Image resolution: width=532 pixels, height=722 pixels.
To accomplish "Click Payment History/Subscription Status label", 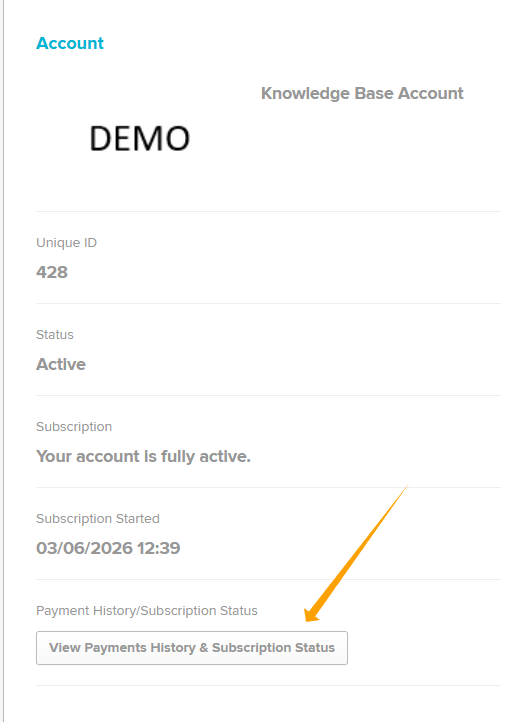I will pos(146,611).
